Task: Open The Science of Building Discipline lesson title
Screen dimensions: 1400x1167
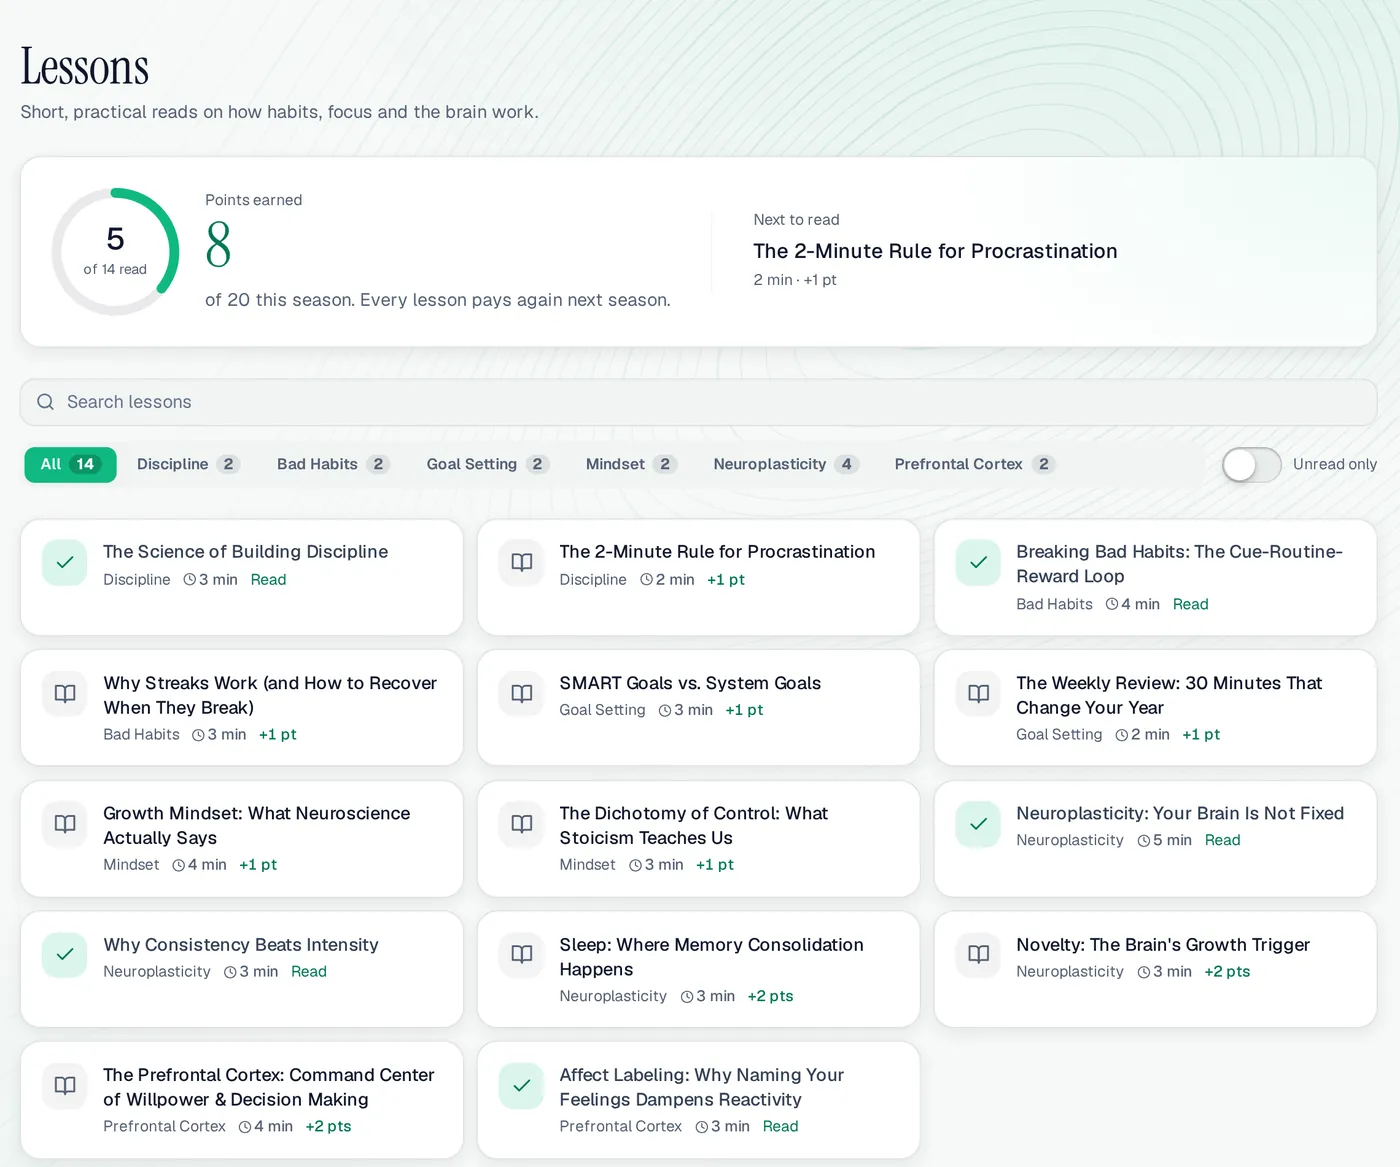Action: (245, 552)
